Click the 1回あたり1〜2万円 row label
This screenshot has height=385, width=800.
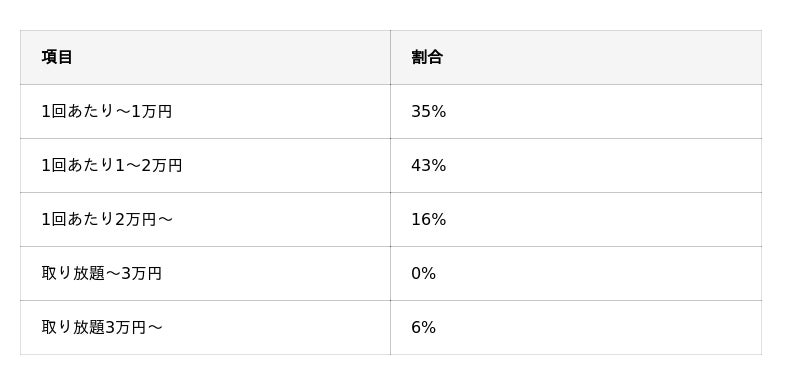pos(112,166)
